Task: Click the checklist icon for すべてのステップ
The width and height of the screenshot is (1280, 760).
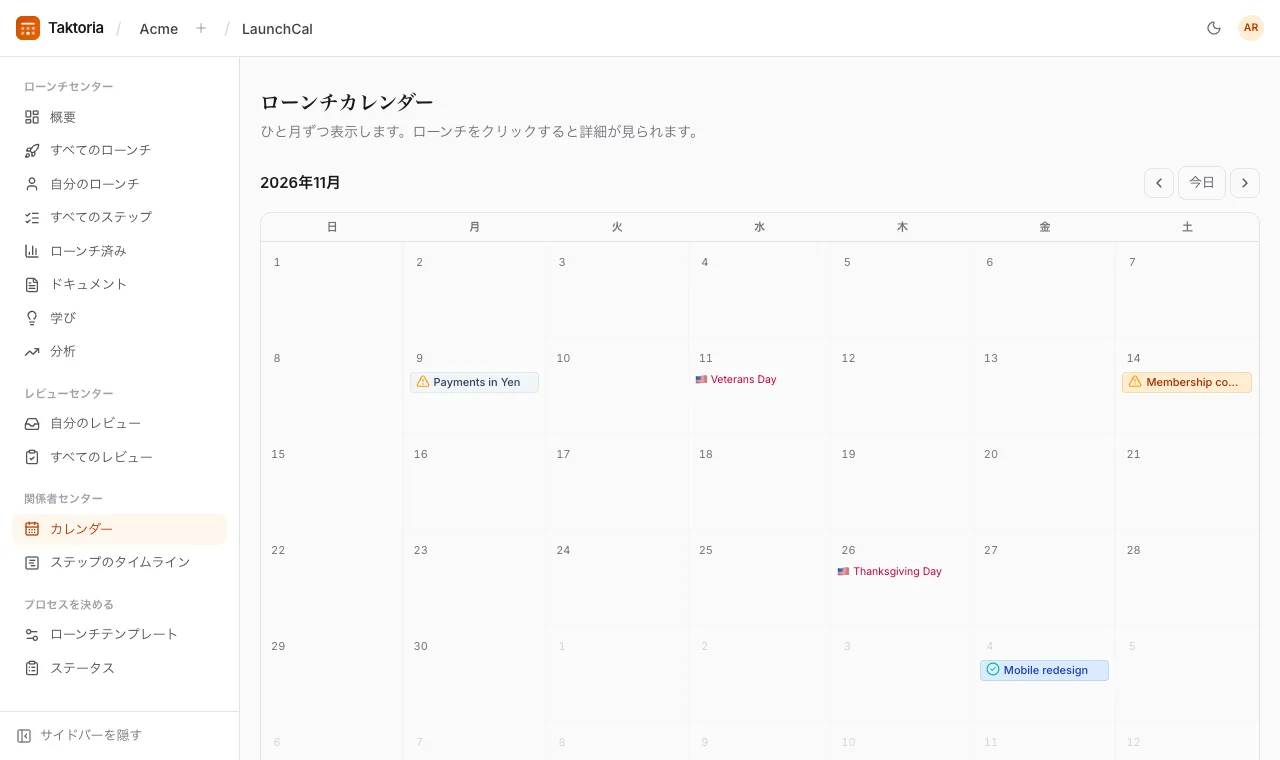Action: coord(32,217)
